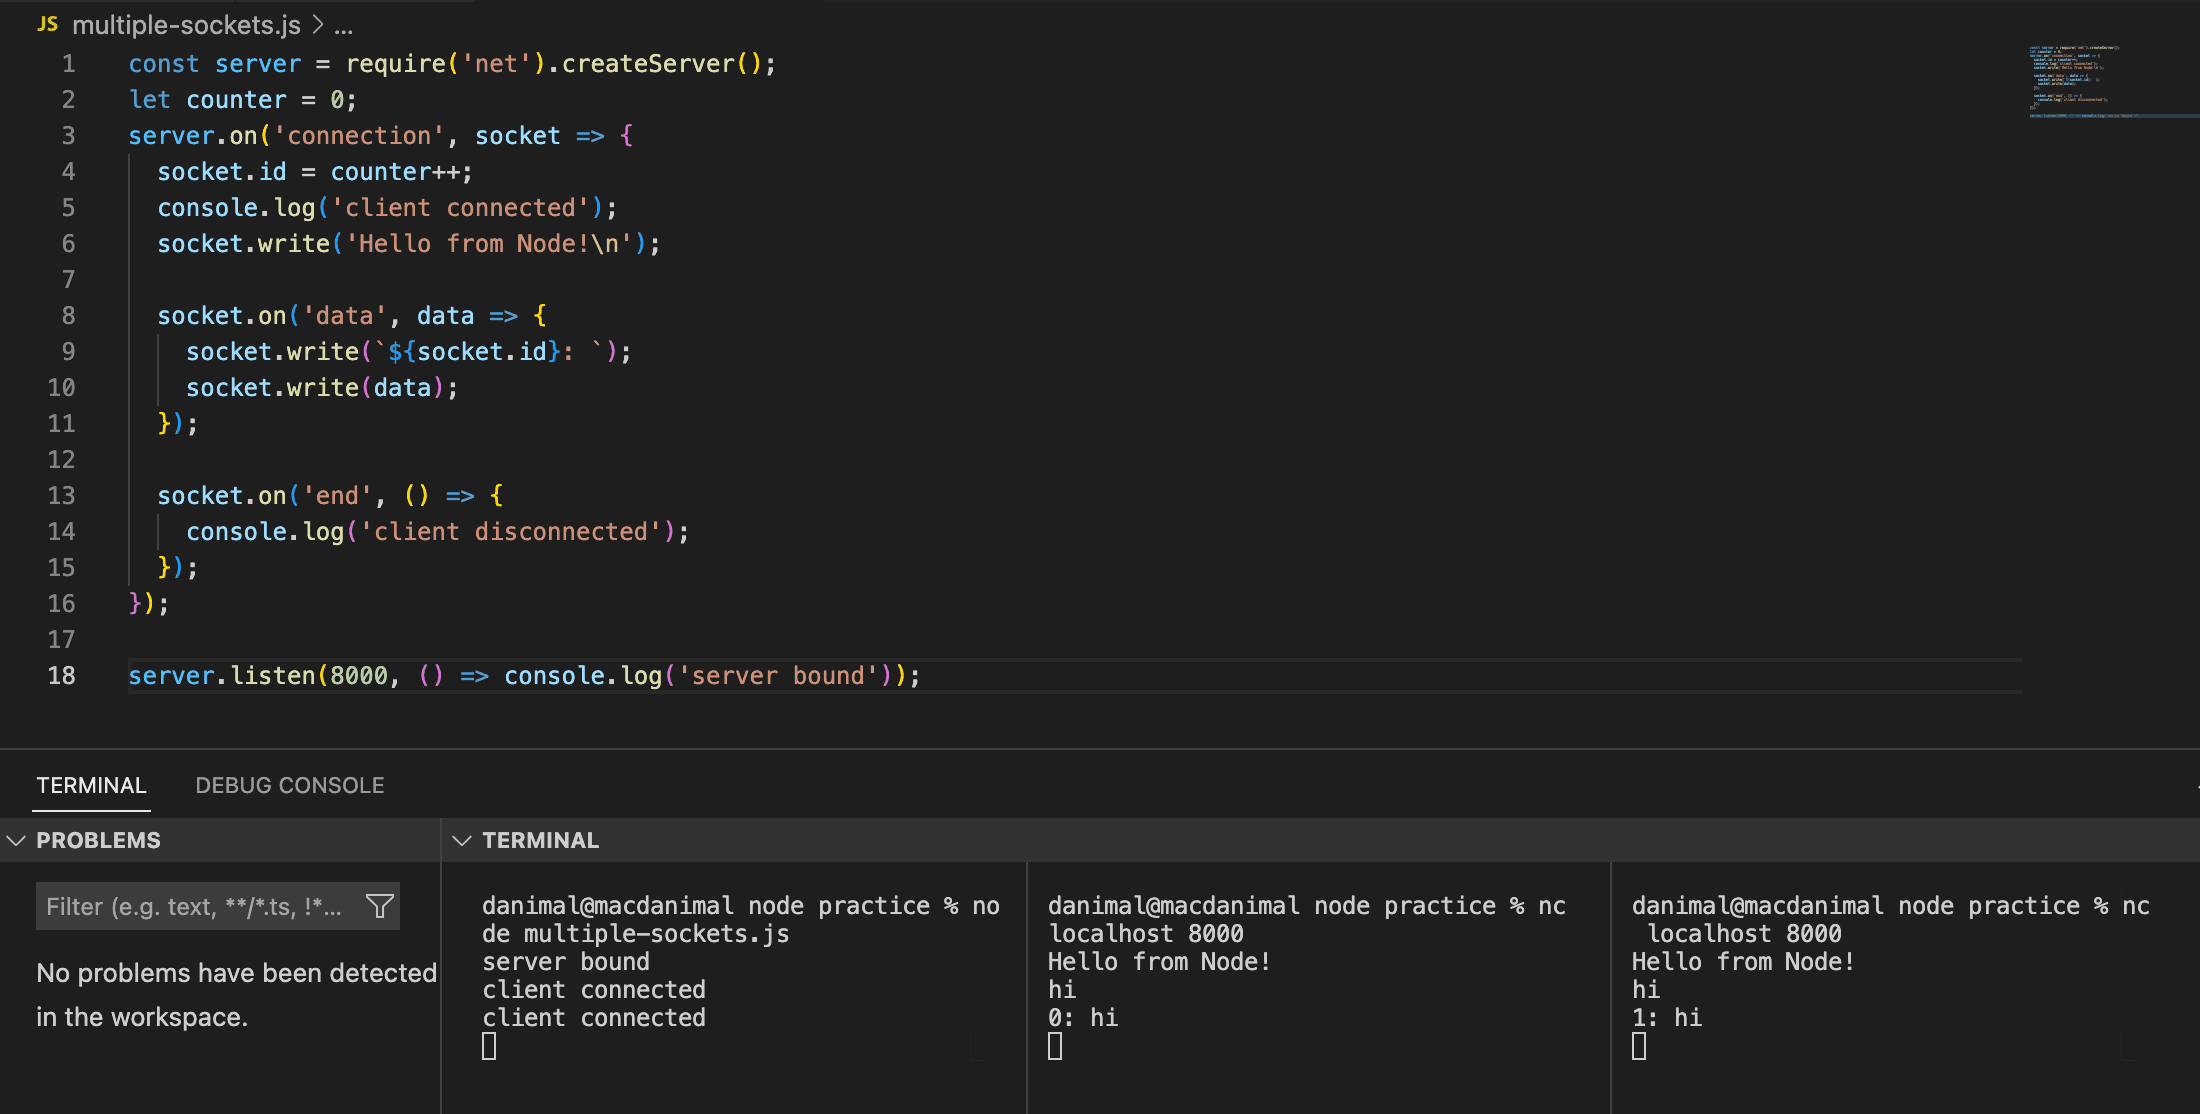
Task: Click 'localhost 8000' in right terminal
Action: click(x=1744, y=934)
